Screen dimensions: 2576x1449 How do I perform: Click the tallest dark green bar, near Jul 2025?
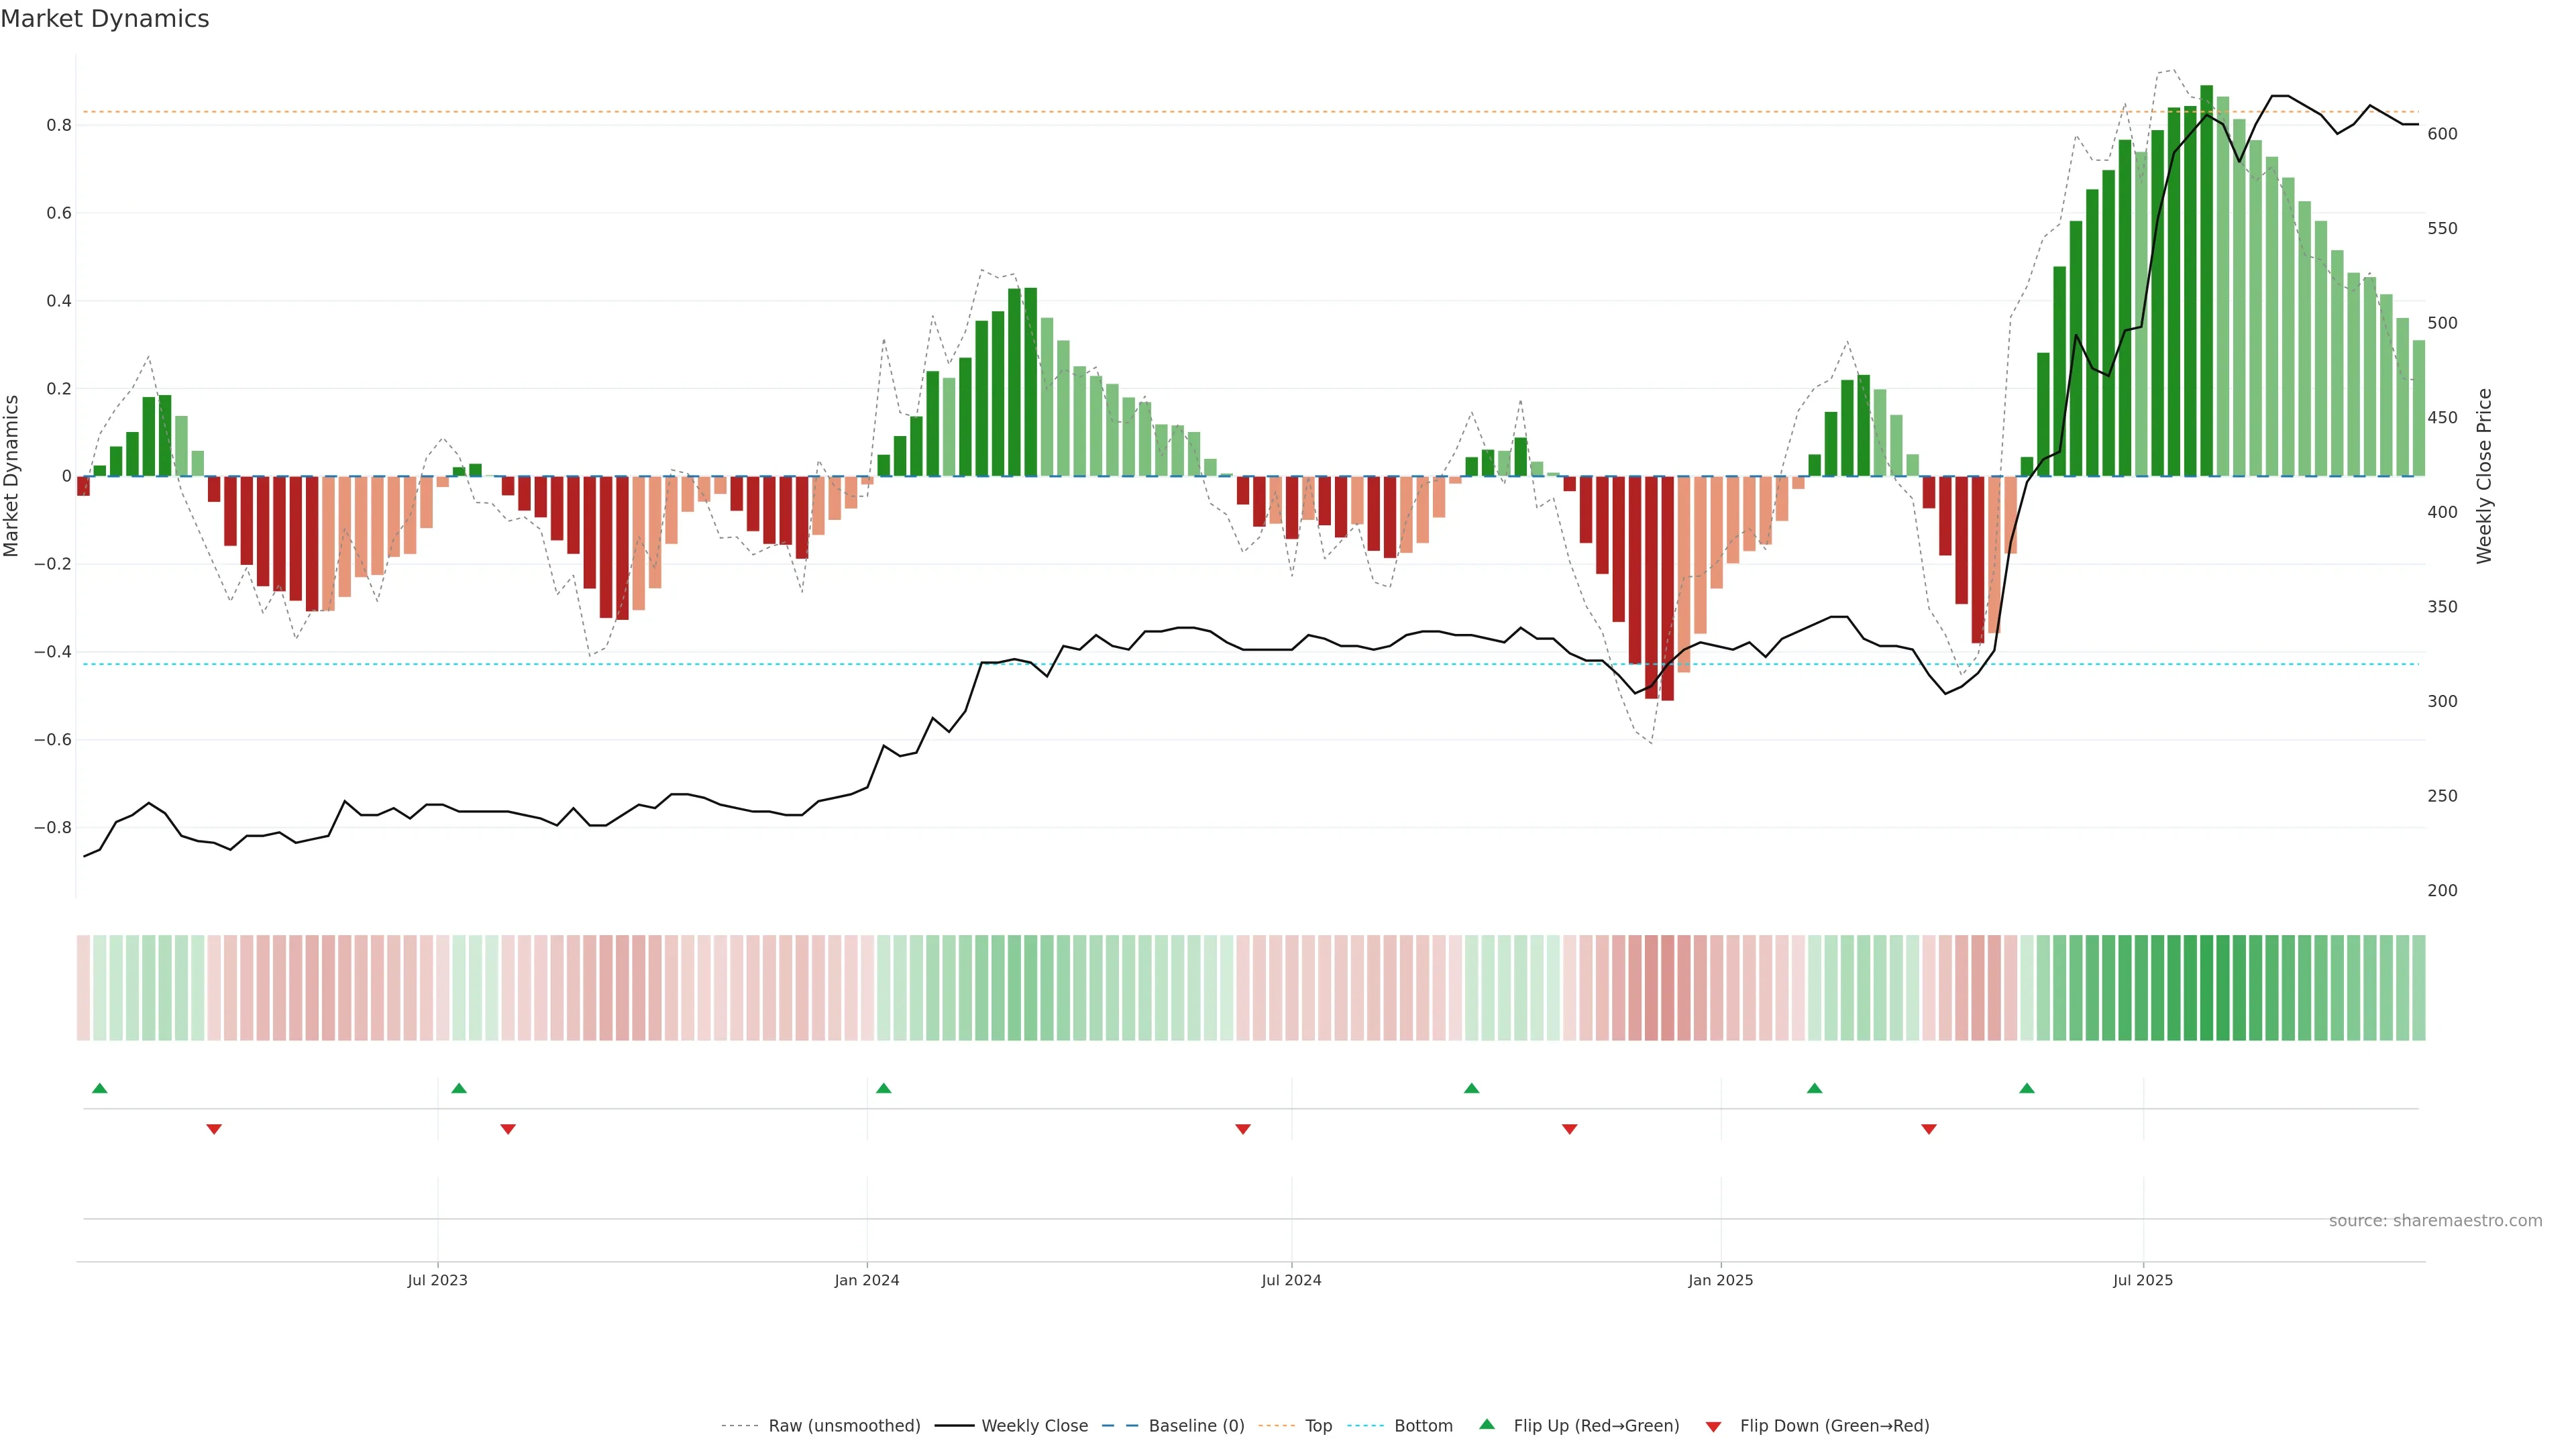tap(2206, 280)
